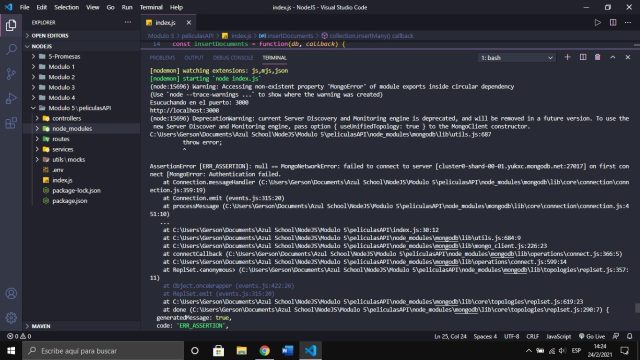Select terminal from 1: bash dropdown
This screenshot has height=360, width=640.
(517, 58)
